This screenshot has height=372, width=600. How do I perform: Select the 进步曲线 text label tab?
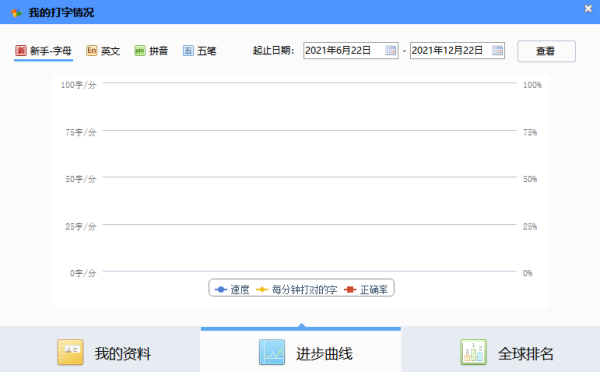coord(324,353)
